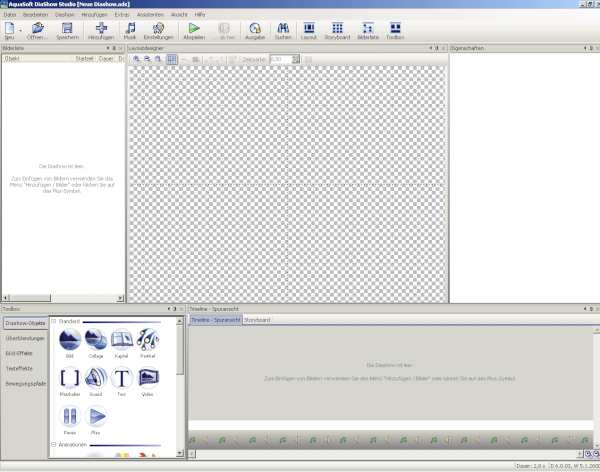Viewport: 600px width, 472px height.
Task: Click the Musik toolbar icon
Action: click(131, 31)
